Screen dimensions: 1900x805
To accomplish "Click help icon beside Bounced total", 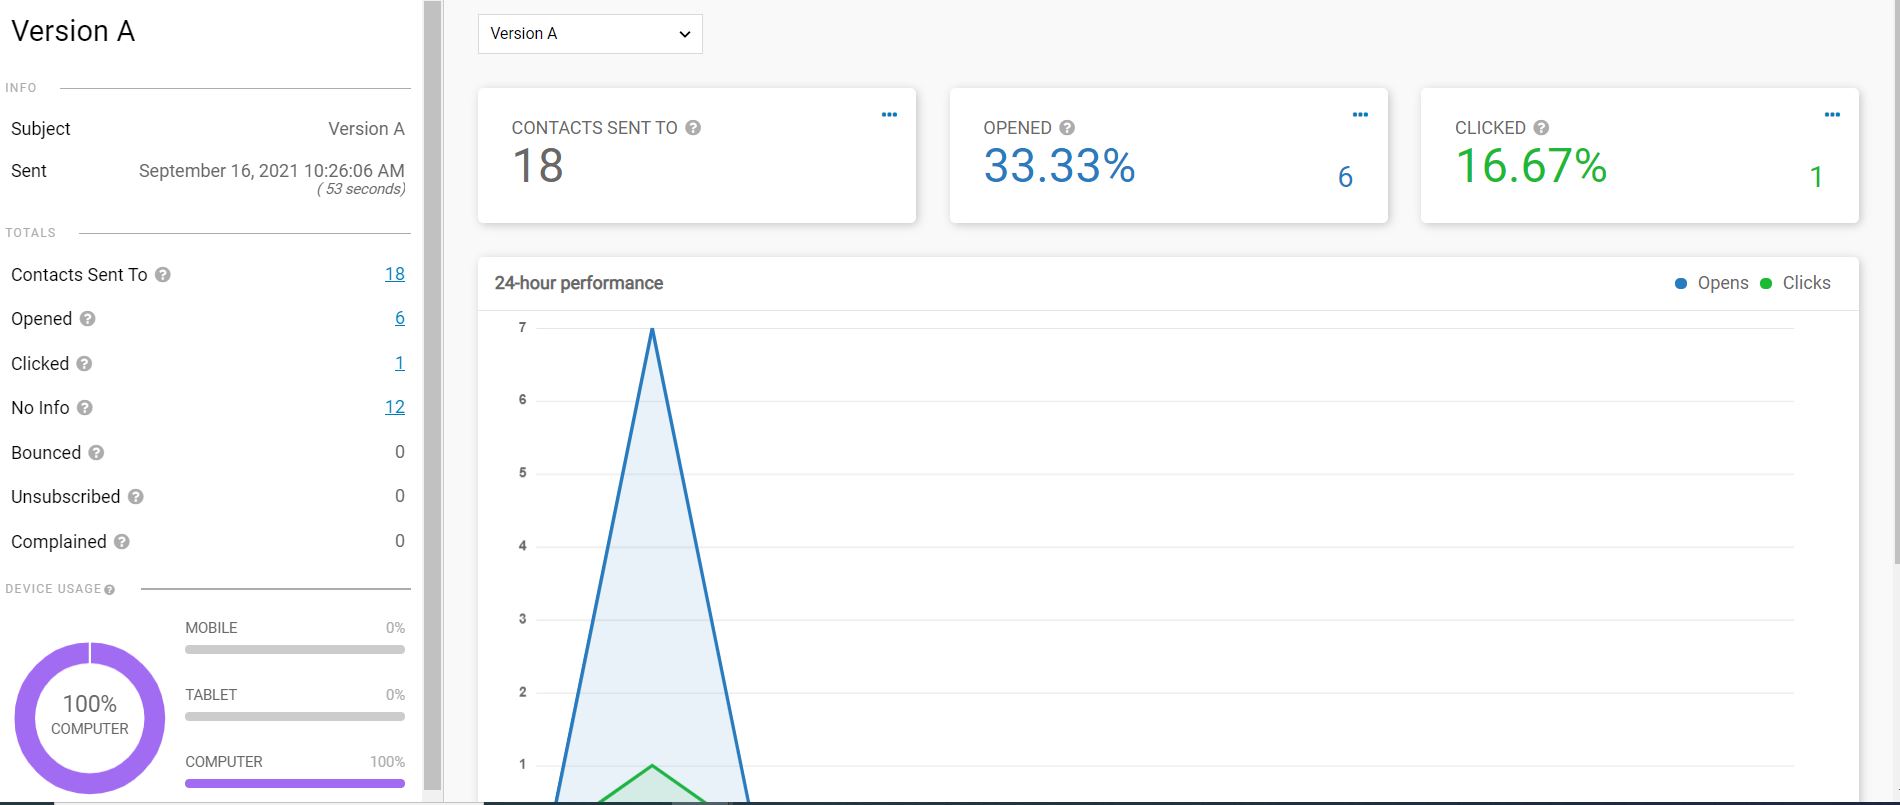I will (x=96, y=453).
